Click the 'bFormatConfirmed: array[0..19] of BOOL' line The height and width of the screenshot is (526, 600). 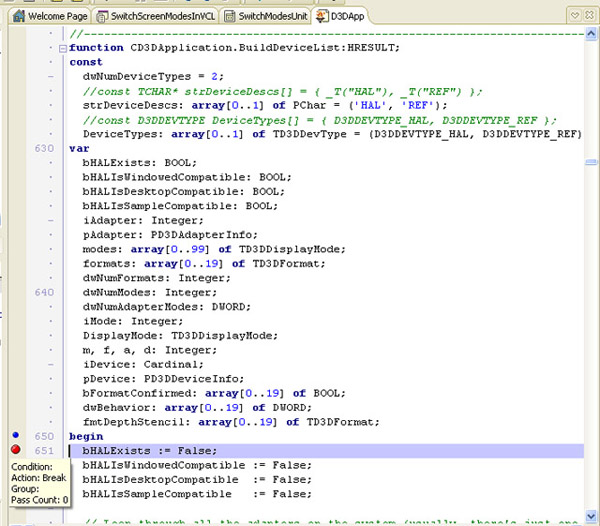(x=214, y=393)
